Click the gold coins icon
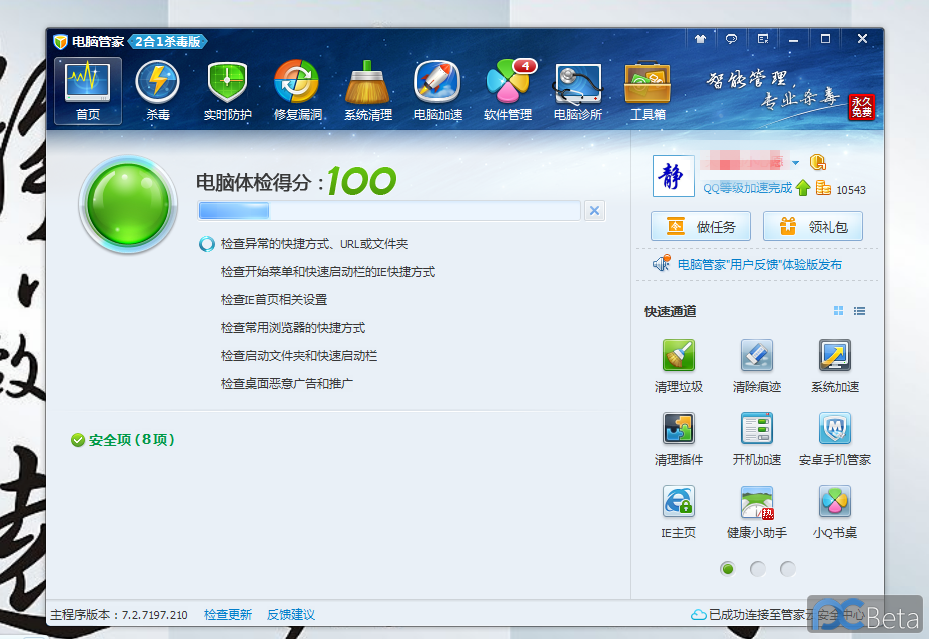 (823, 188)
